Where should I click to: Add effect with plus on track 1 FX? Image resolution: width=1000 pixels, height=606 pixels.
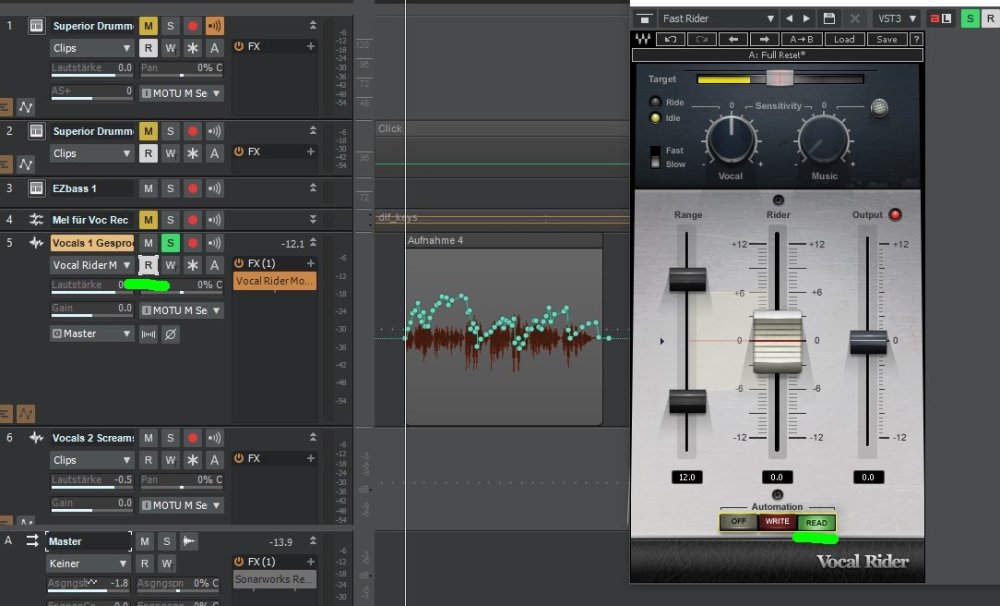(x=311, y=46)
